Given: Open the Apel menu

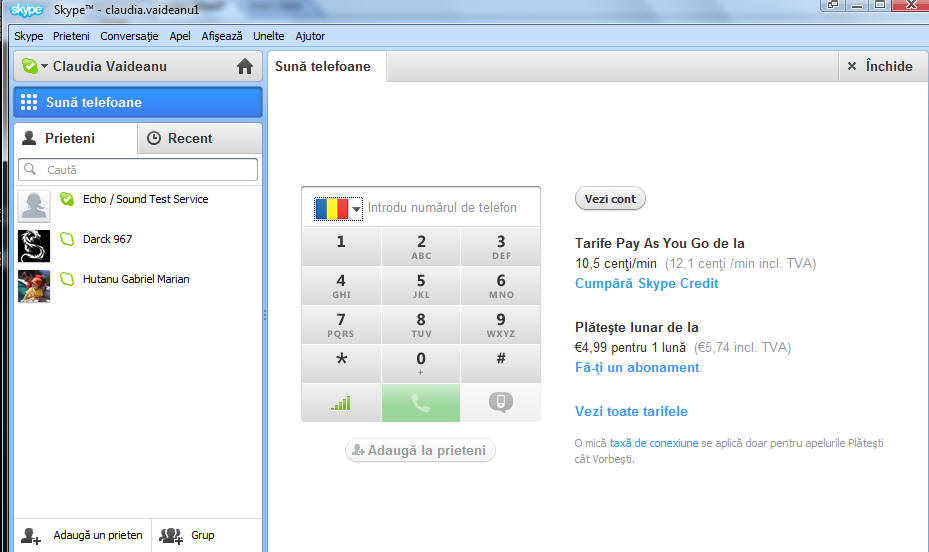Looking at the screenshot, I should point(180,36).
